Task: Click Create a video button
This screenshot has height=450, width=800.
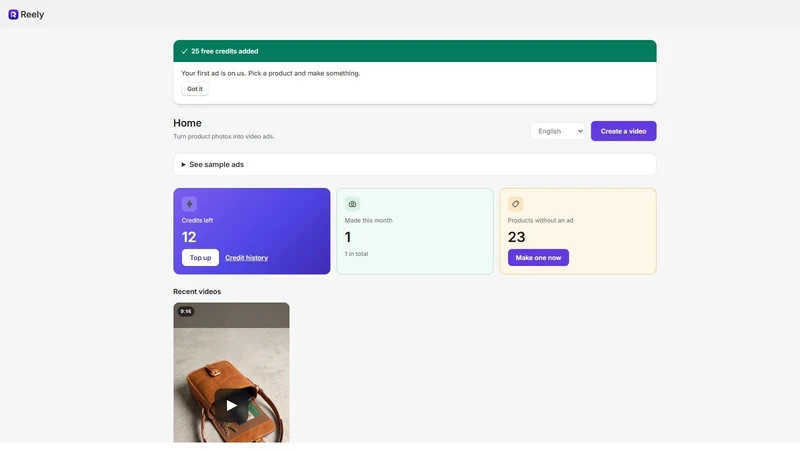Action: coord(623,131)
